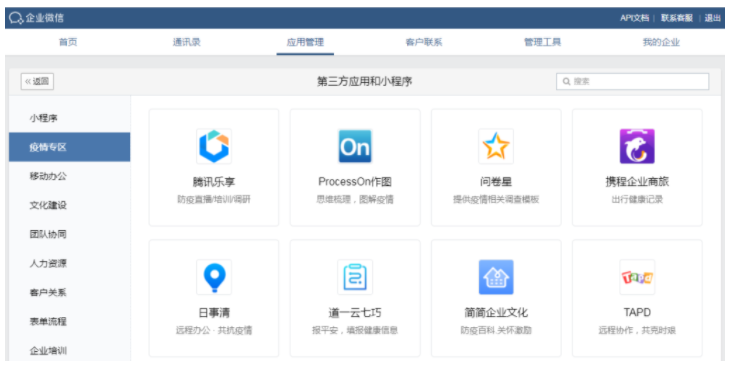Click the 思维梳理，图解疫情 description
733x374 pixels.
coord(355,200)
